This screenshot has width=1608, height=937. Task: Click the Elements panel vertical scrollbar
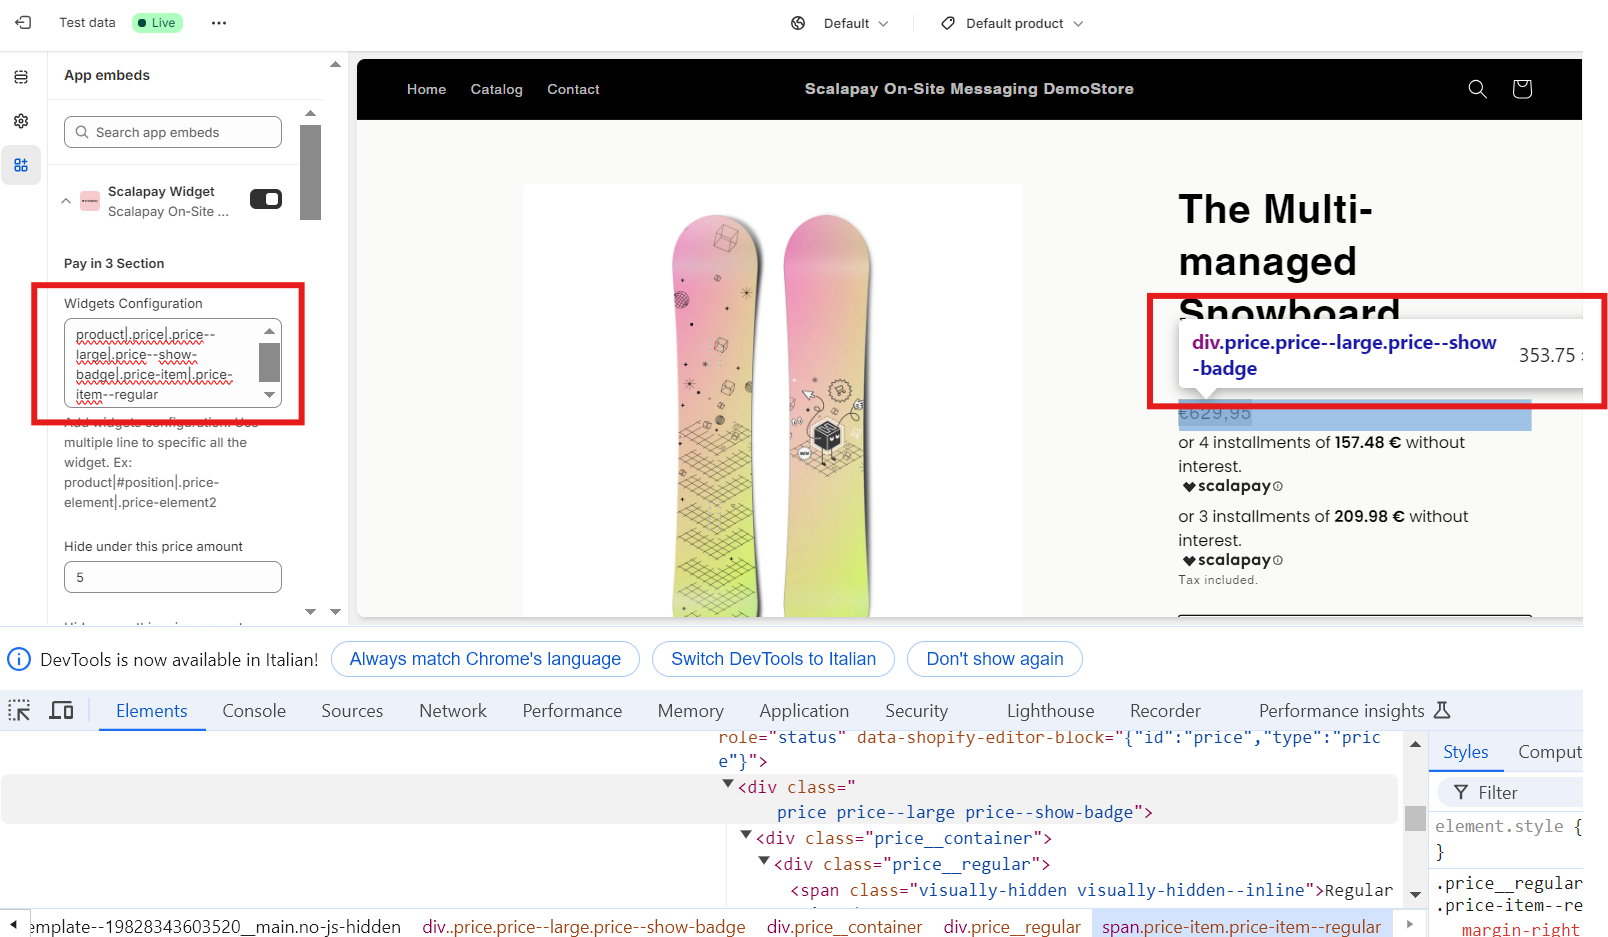point(1415,818)
